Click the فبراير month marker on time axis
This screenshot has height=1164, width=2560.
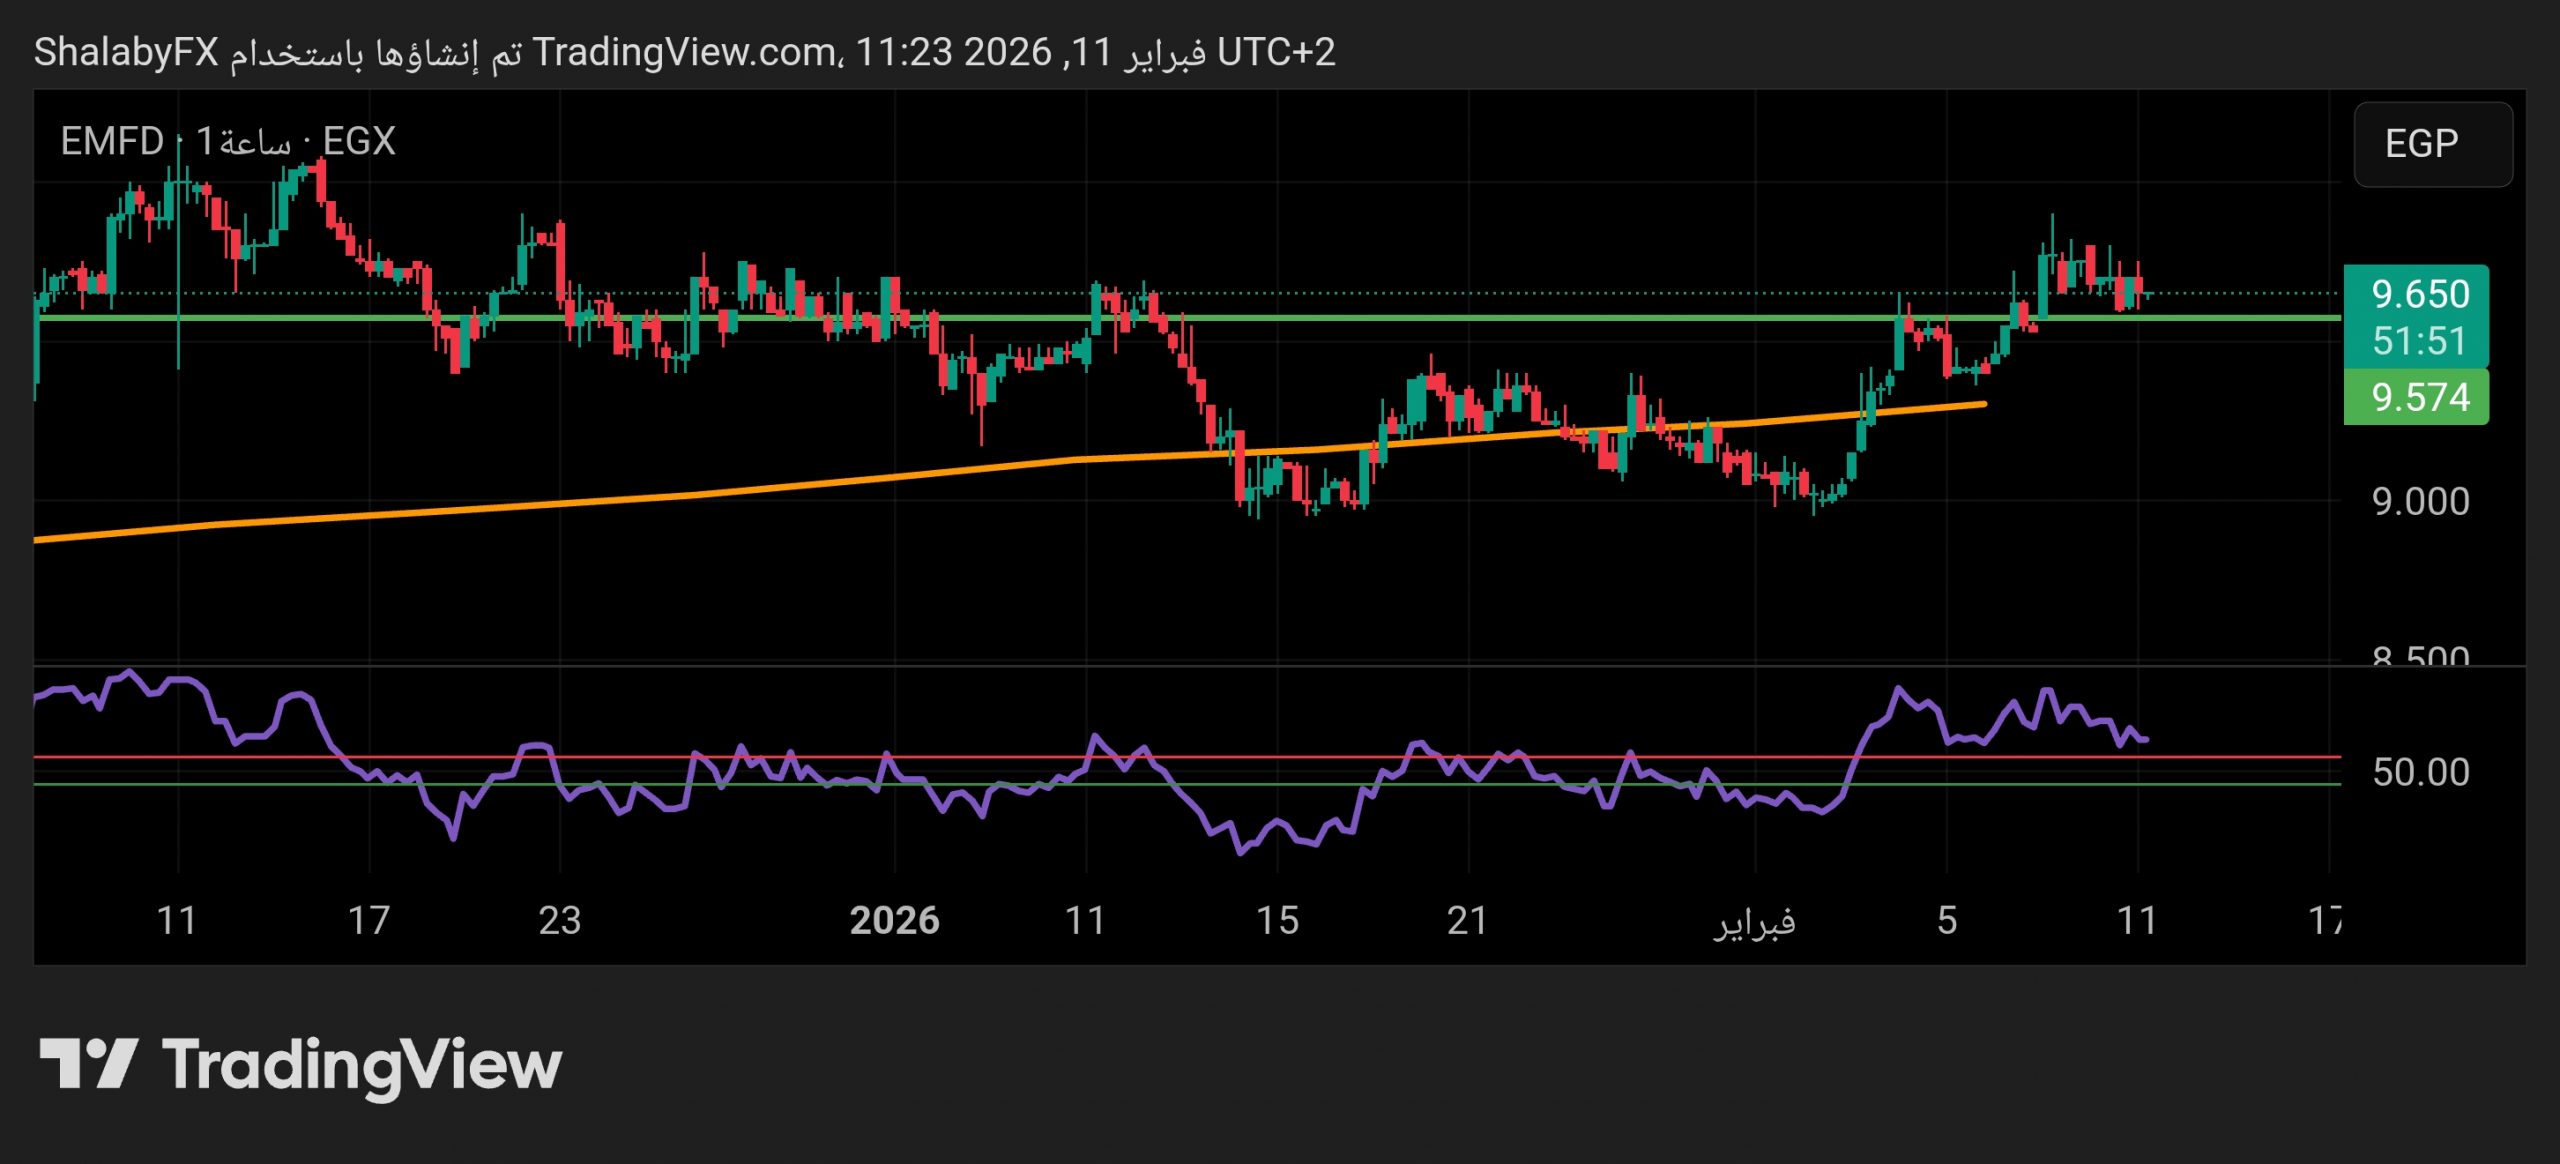[x=1755, y=920]
